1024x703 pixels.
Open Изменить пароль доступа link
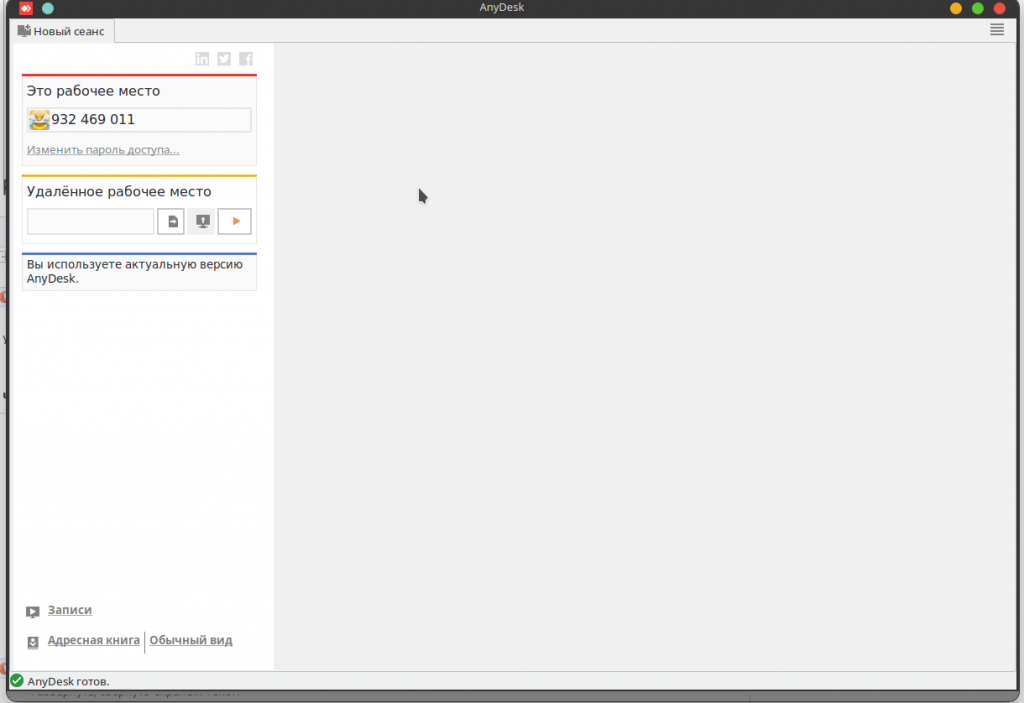tap(103, 150)
